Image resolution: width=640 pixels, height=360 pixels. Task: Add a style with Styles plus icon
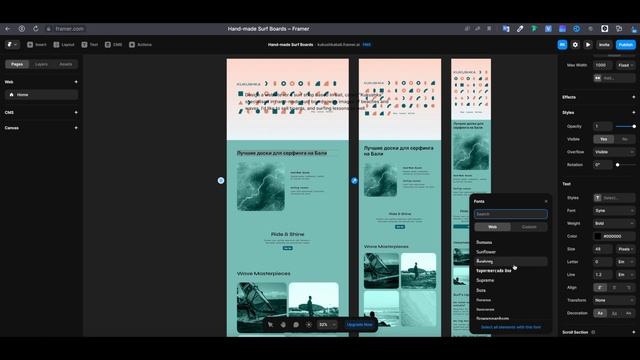coord(633,112)
